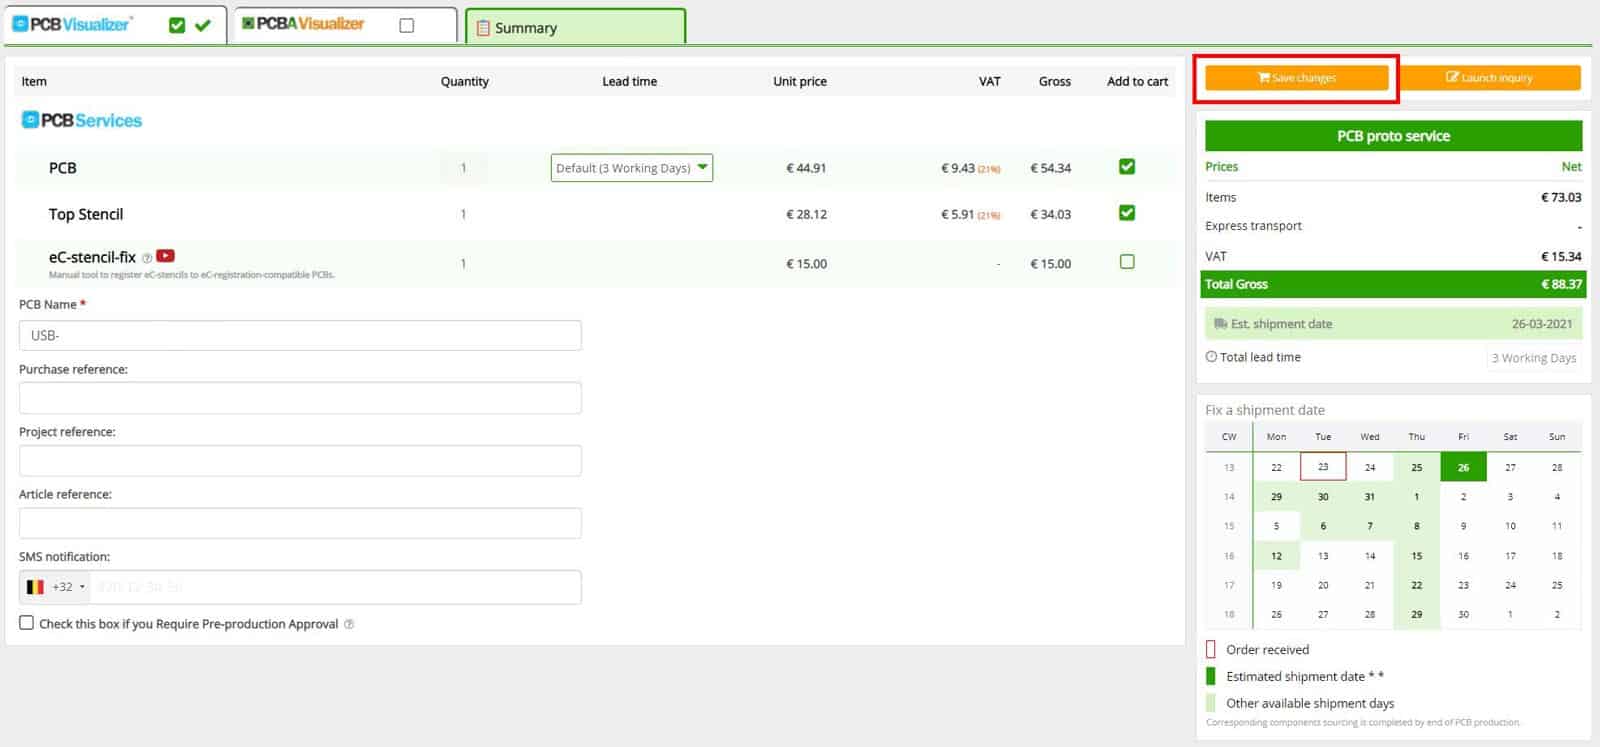This screenshot has height=747, width=1600.
Task: Click the PCB item row name
Action: pos(63,168)
